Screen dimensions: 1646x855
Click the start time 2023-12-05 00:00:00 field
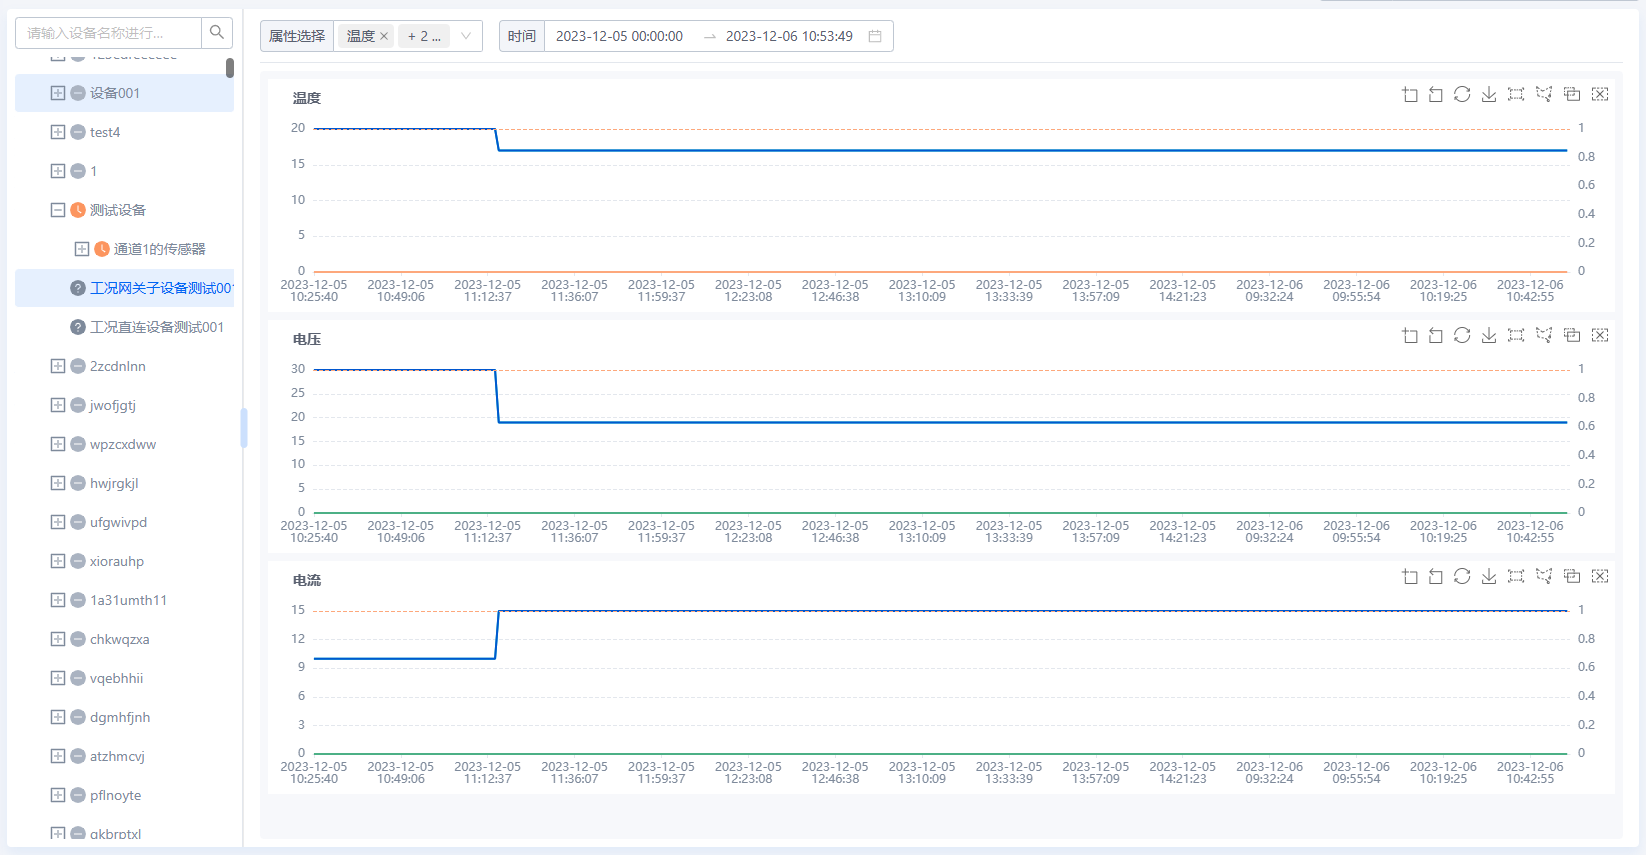(x=619, y=36)
